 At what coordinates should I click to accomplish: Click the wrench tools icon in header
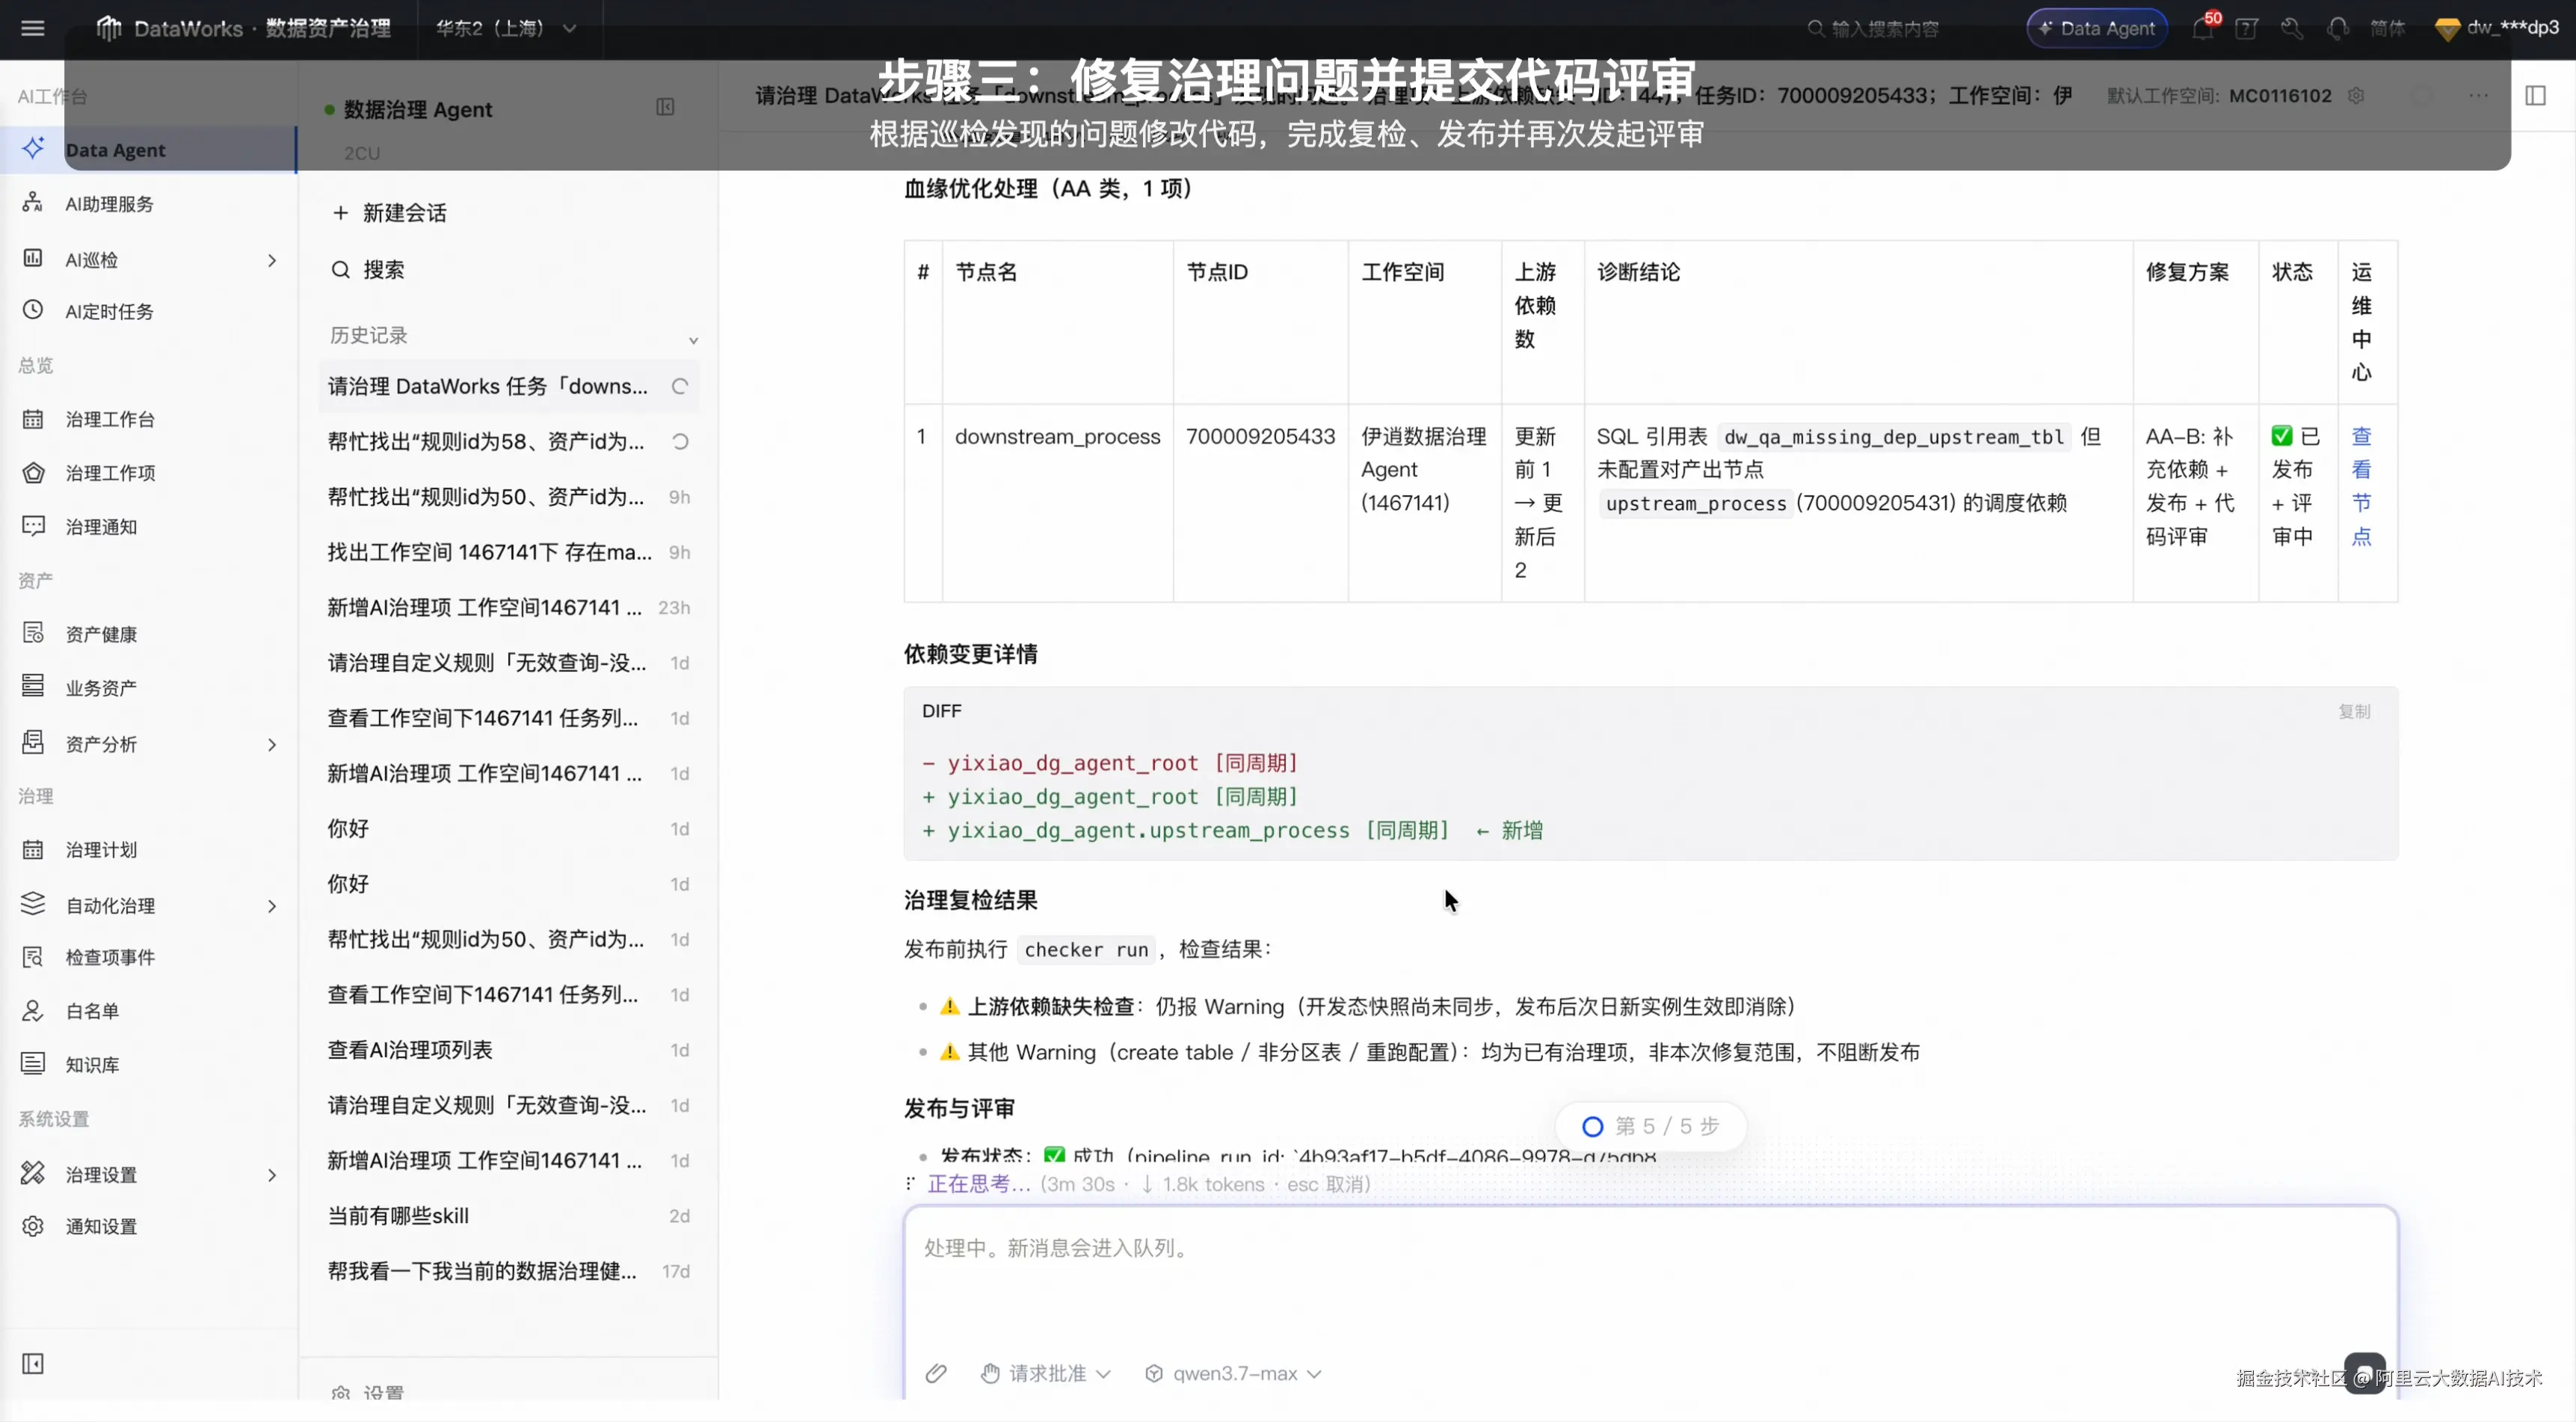point(2292,28)
